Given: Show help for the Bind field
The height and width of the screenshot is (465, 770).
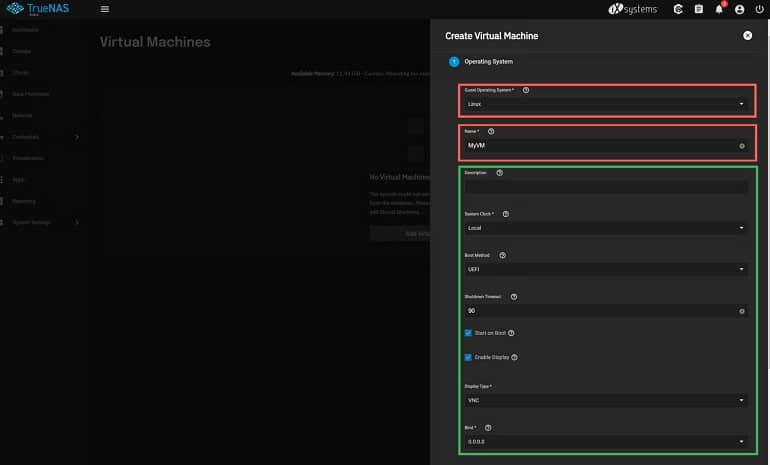Looking at the screenshot, I should point(488,428).
